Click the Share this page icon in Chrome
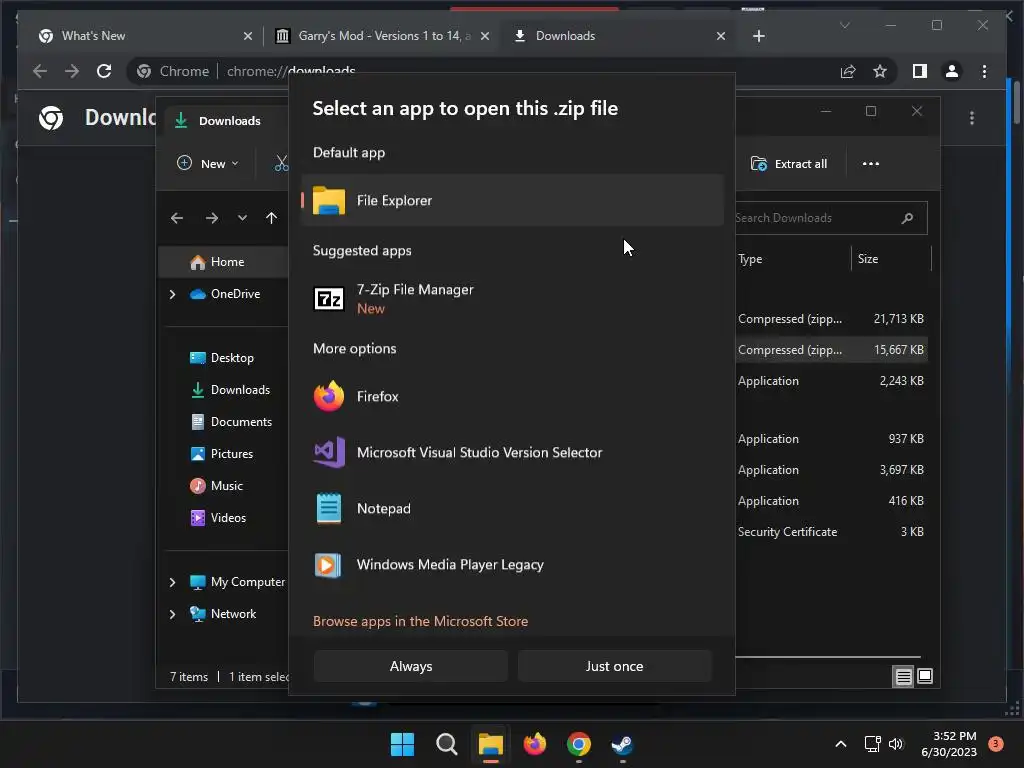The width and height of the screenshot is (1024, 768). coord(848,71)
